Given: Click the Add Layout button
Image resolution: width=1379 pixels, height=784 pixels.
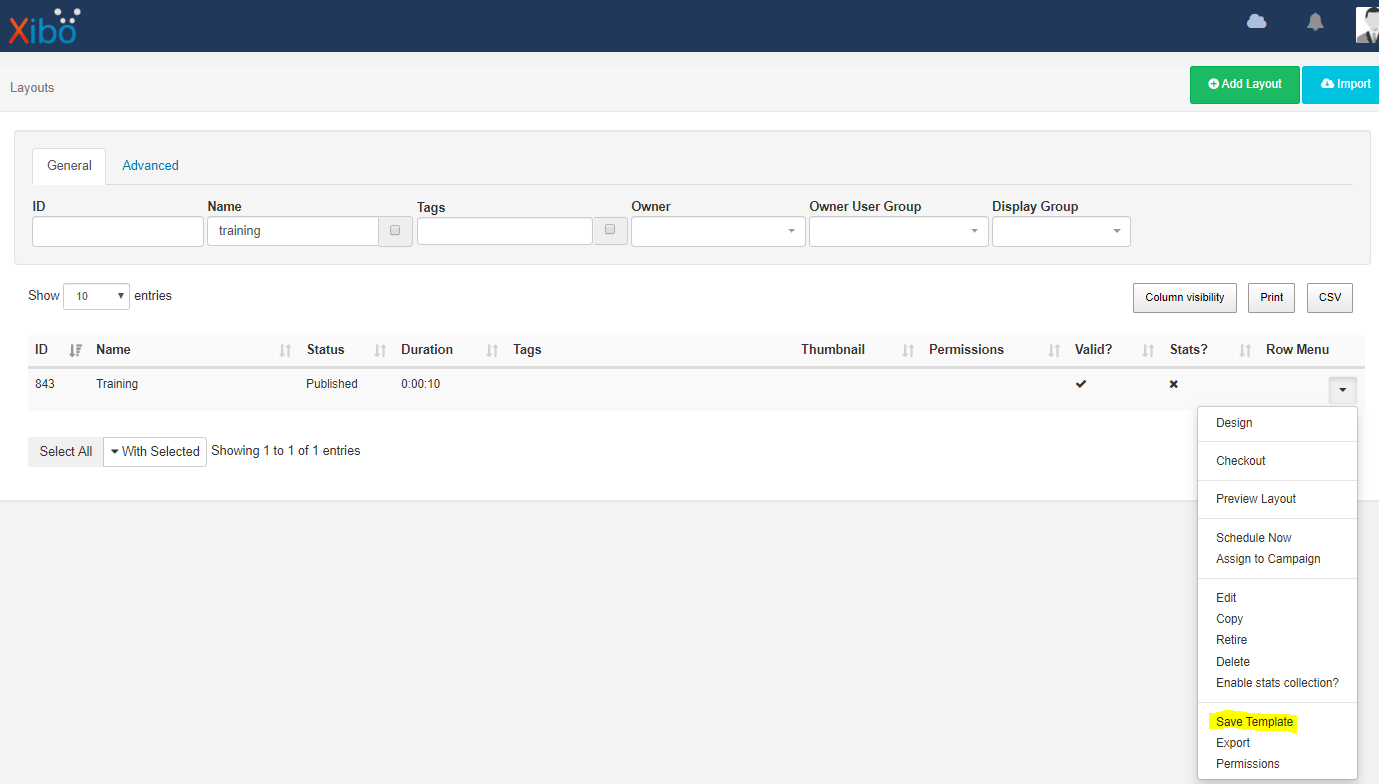Looking at the screenshot, I should [x=1244, y=84].
